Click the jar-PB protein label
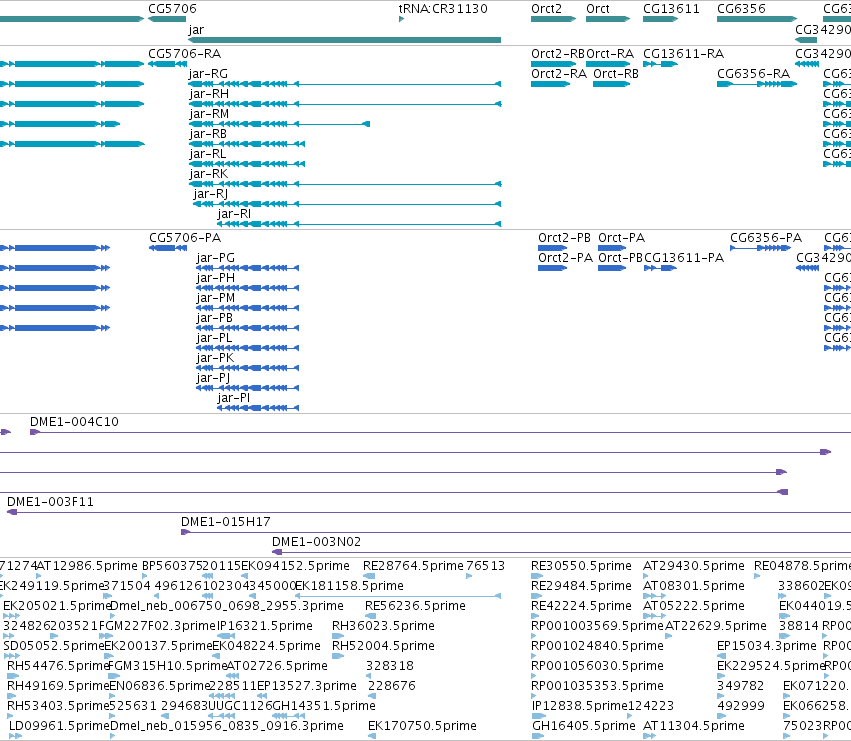 [x=214, y=318]
